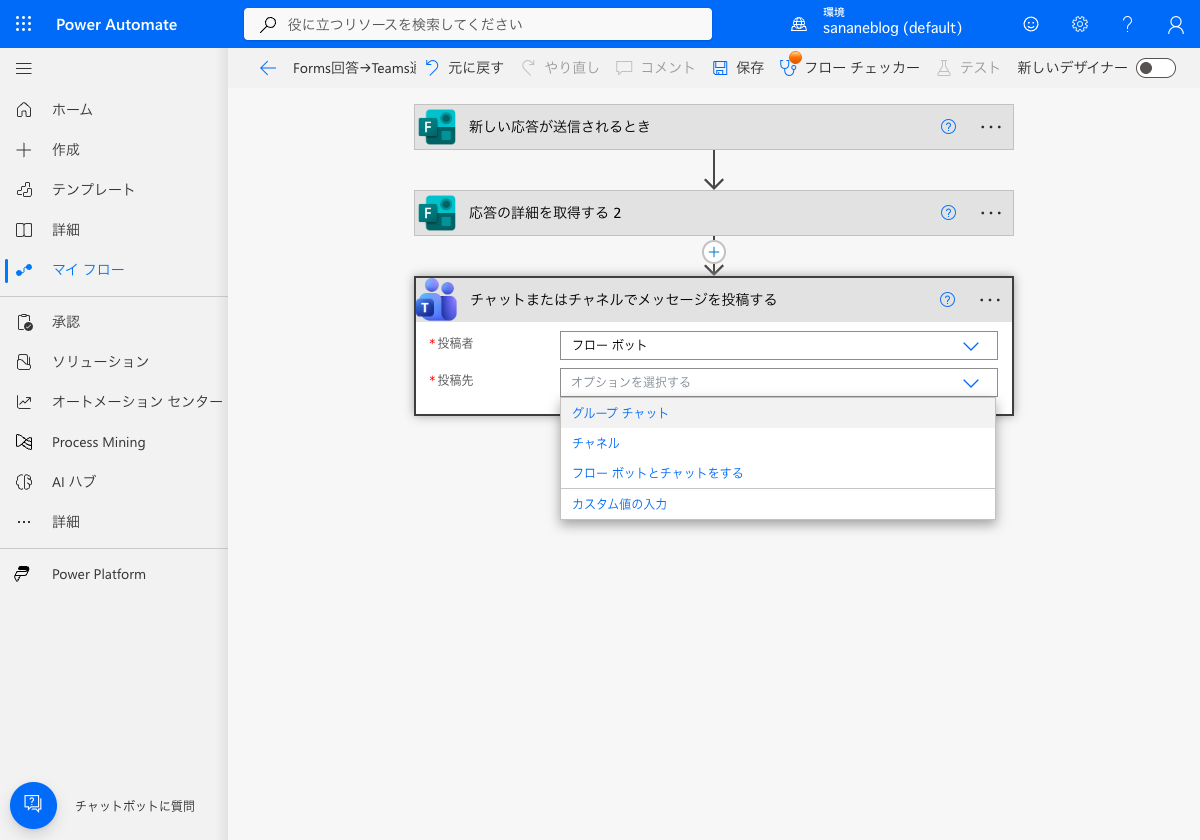Save the flow with 保存
Viewport: 1200px width, 840px height.
coord(738,68)
